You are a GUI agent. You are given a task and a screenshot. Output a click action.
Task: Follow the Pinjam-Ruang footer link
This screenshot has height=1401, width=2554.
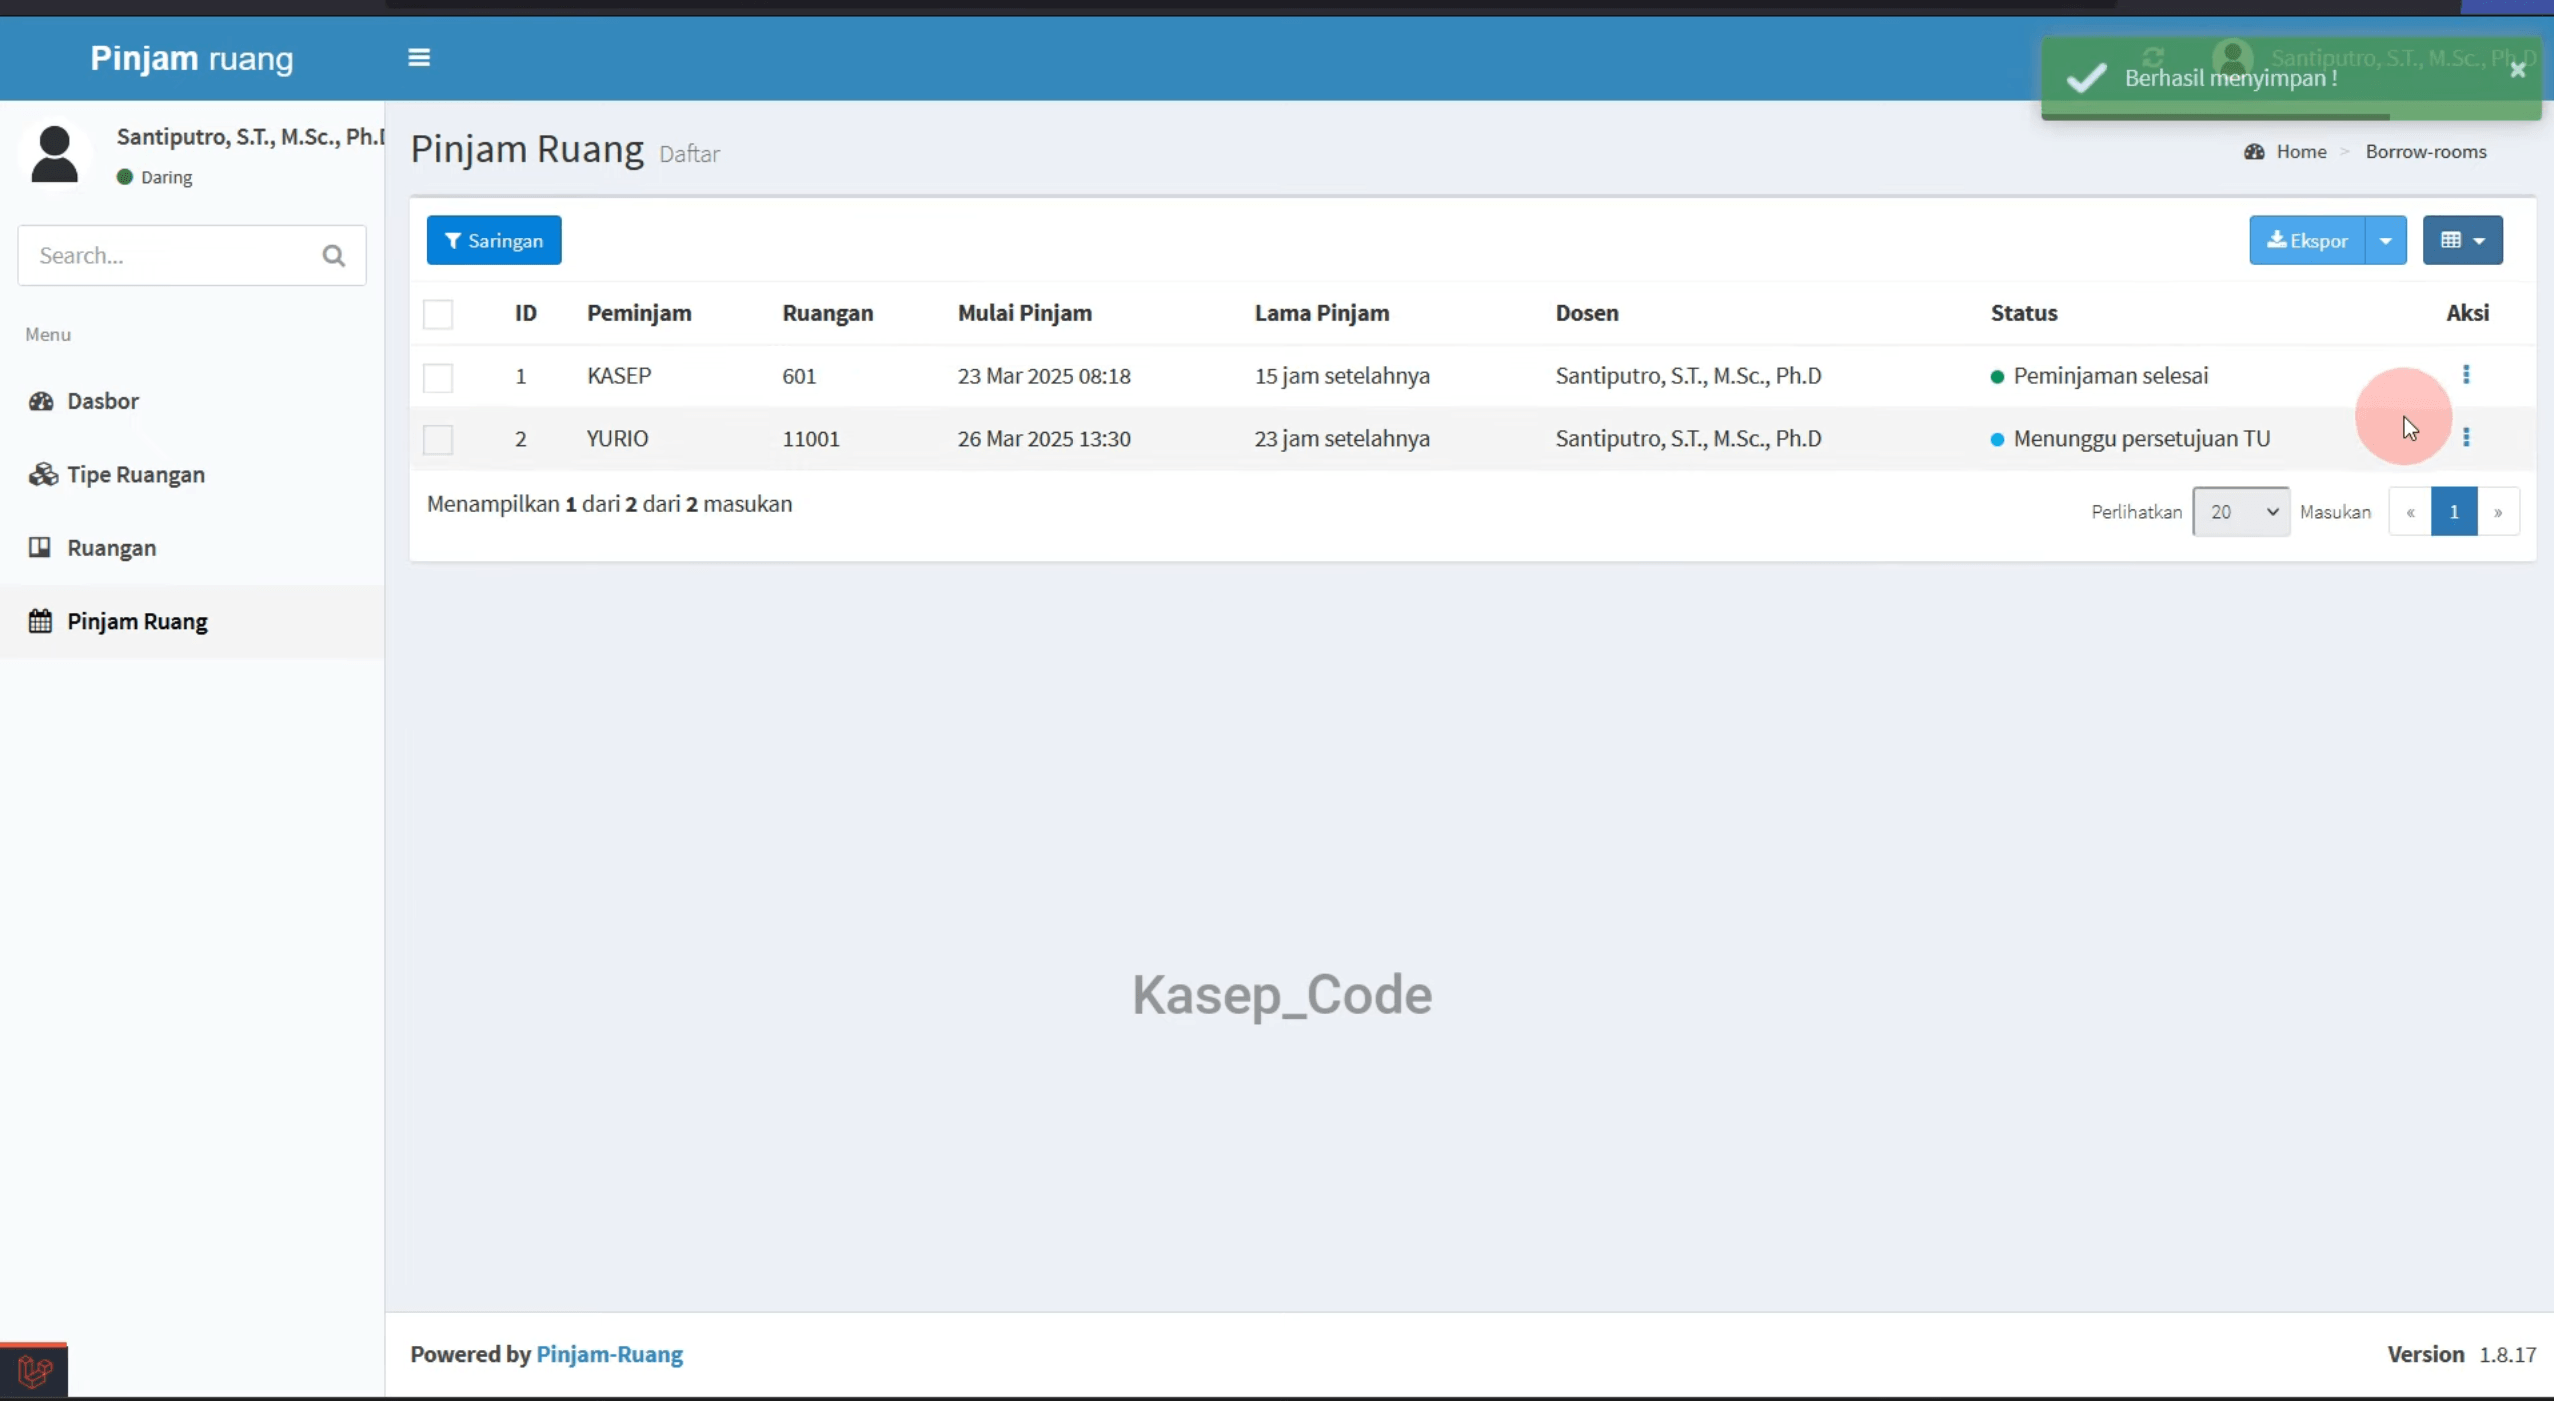click(610, 1355)
